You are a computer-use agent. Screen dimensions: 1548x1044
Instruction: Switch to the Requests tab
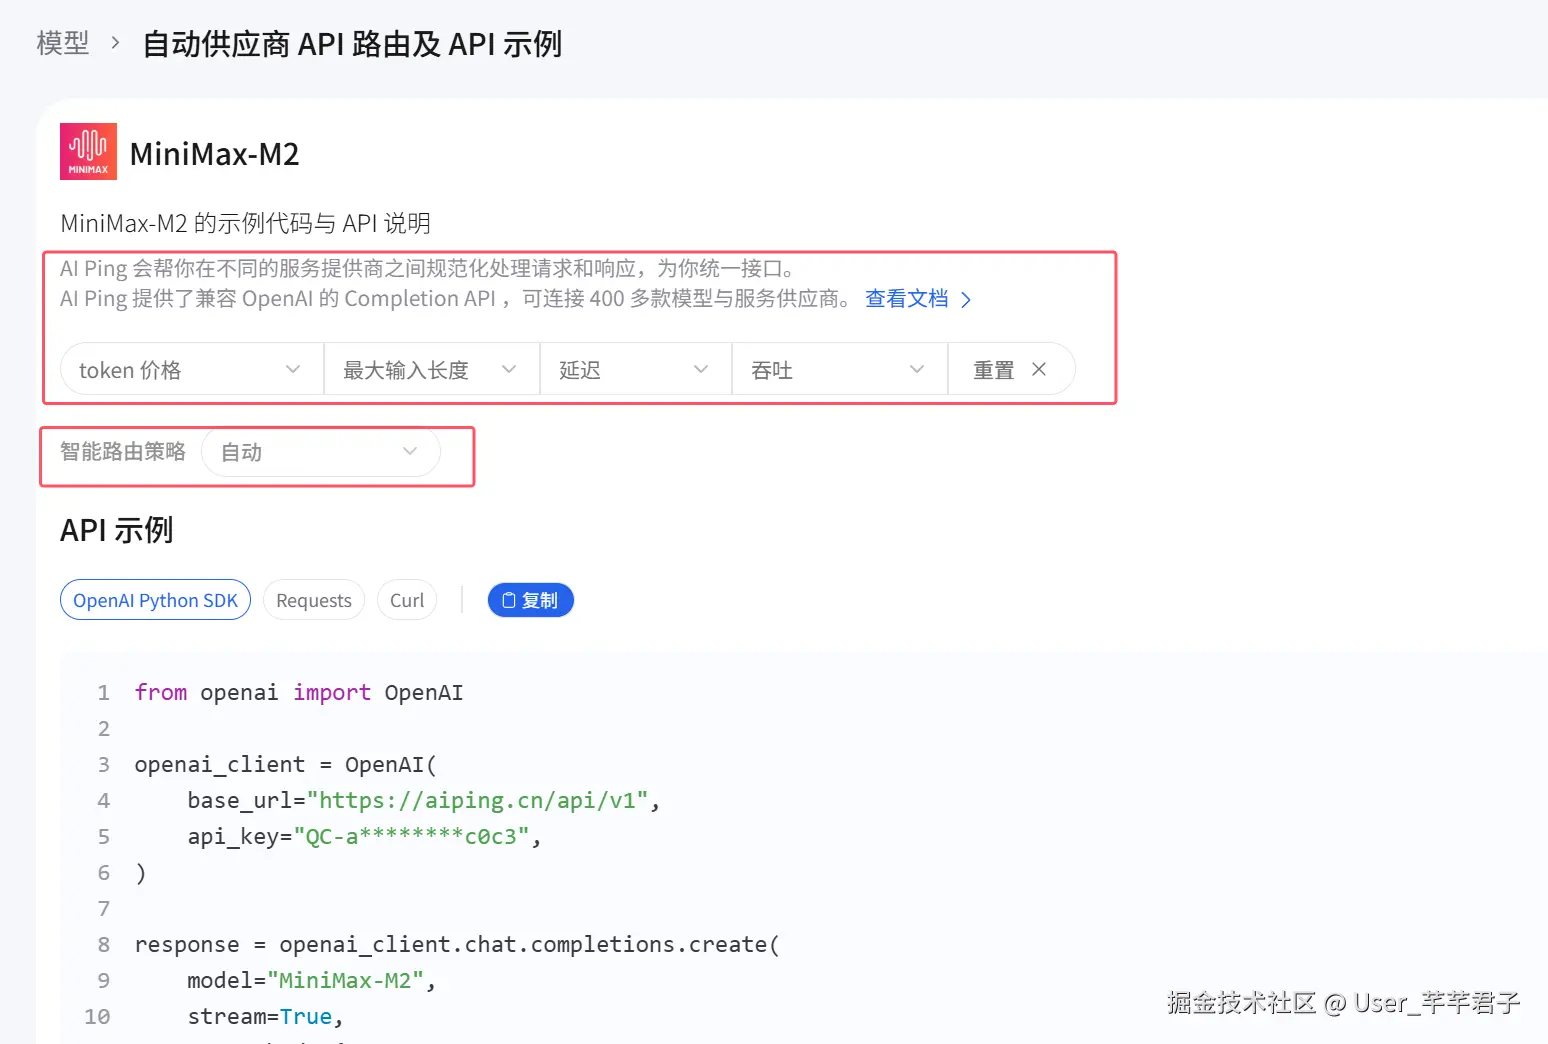coord(314,600)
